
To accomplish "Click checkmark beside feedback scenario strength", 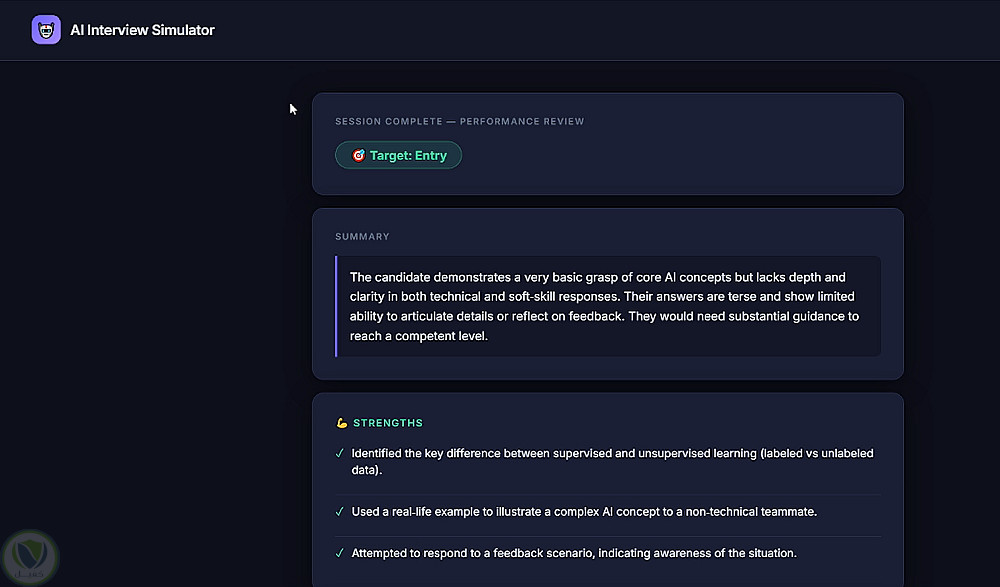I will 339,553.
